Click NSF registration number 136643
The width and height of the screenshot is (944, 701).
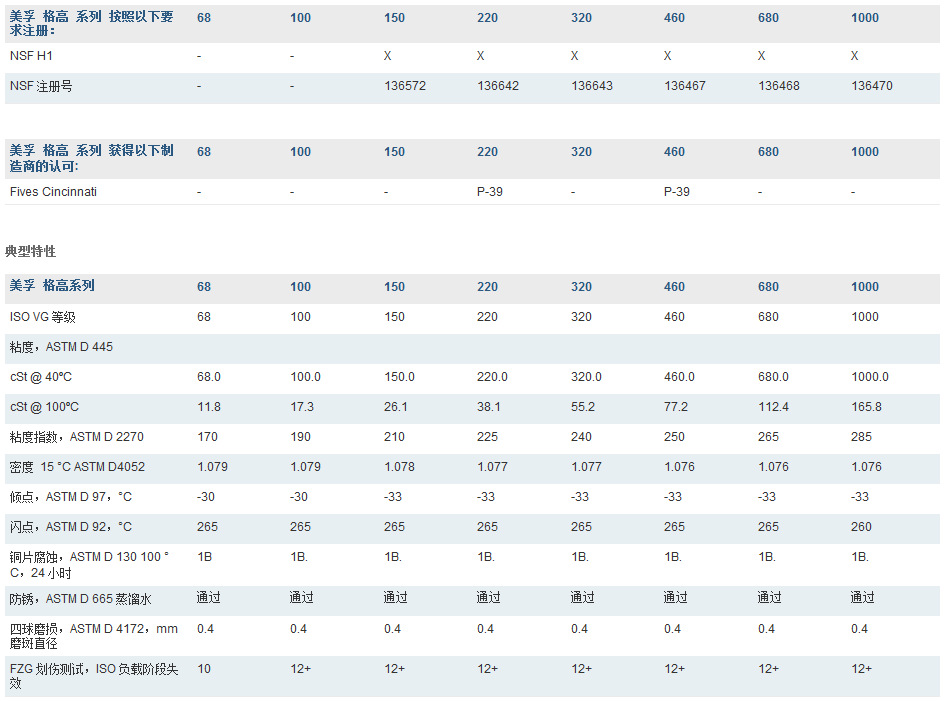(x=592, y=86)
